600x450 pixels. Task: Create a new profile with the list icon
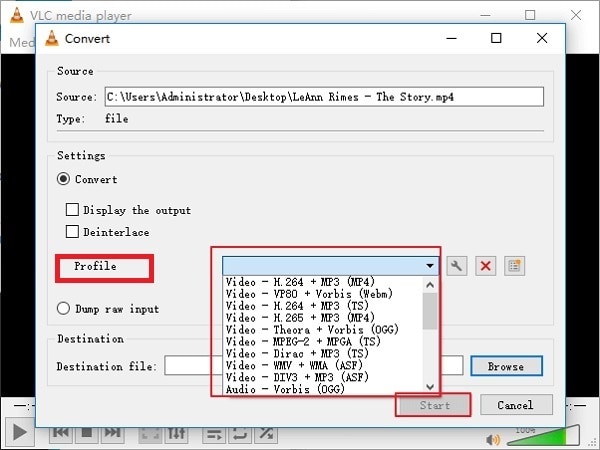[x=514, y=266]
